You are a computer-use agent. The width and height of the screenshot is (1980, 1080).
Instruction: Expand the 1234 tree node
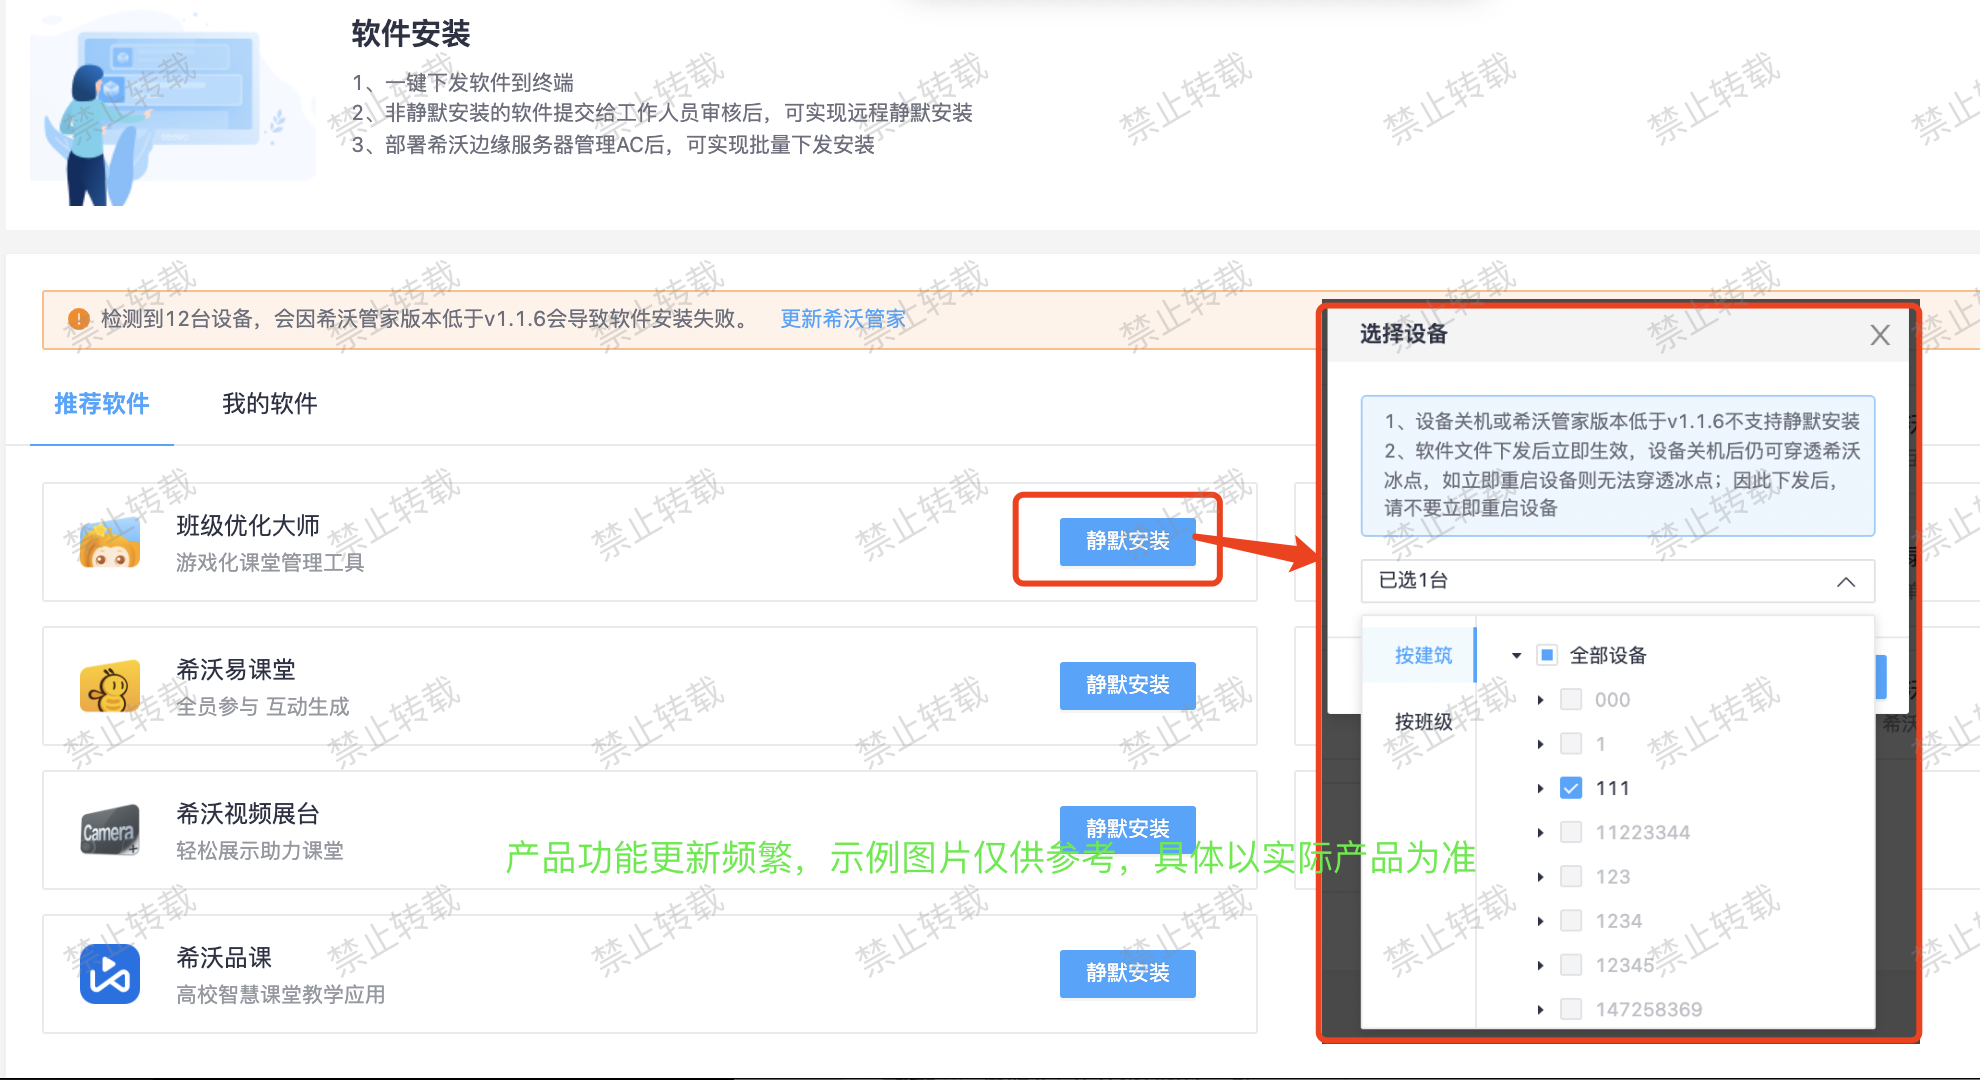coord(1540,921)
